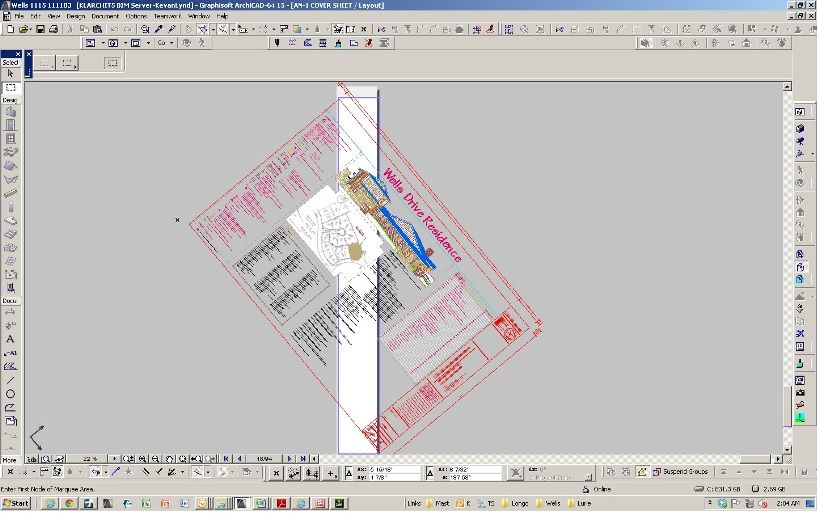The width and height of the screenshot is (819, 515).
Task: Click the Start button
Action: pyautogui.click(x=16, y=504)
